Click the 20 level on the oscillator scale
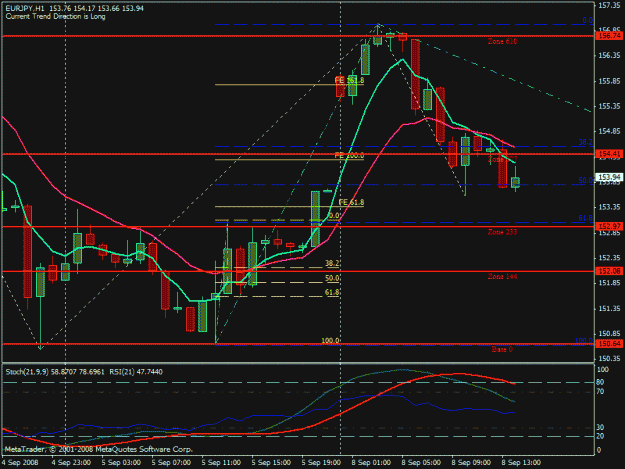The image size is (625, 469). [601, 436]
